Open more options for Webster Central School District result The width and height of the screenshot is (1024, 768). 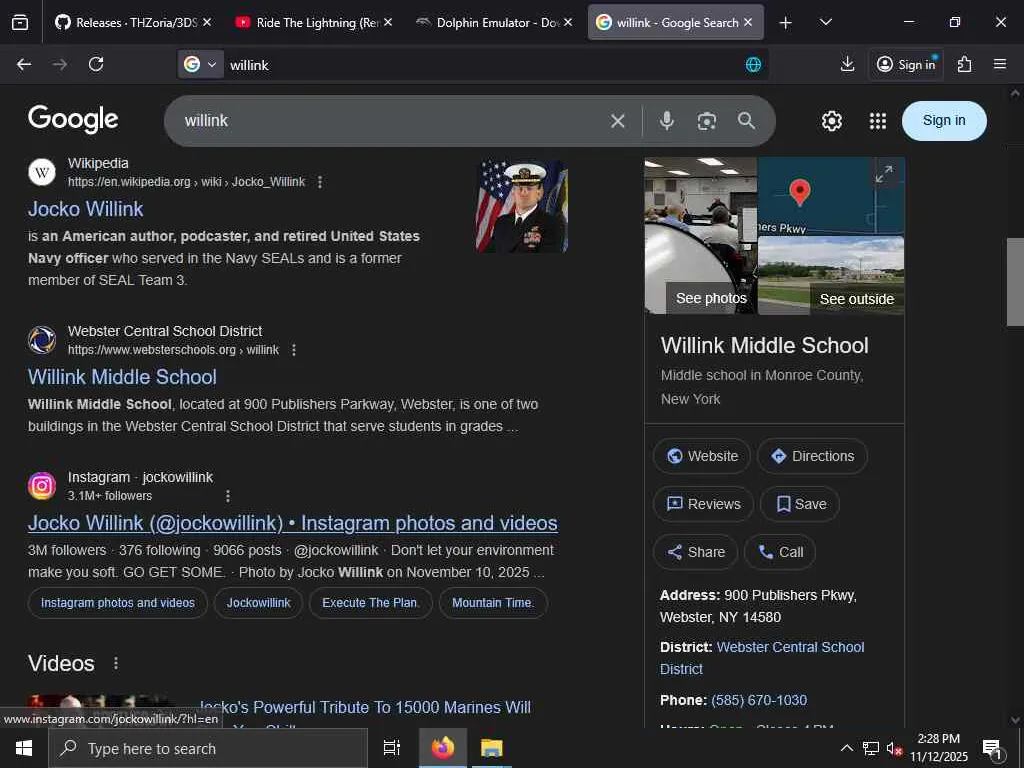coord(294,350)
